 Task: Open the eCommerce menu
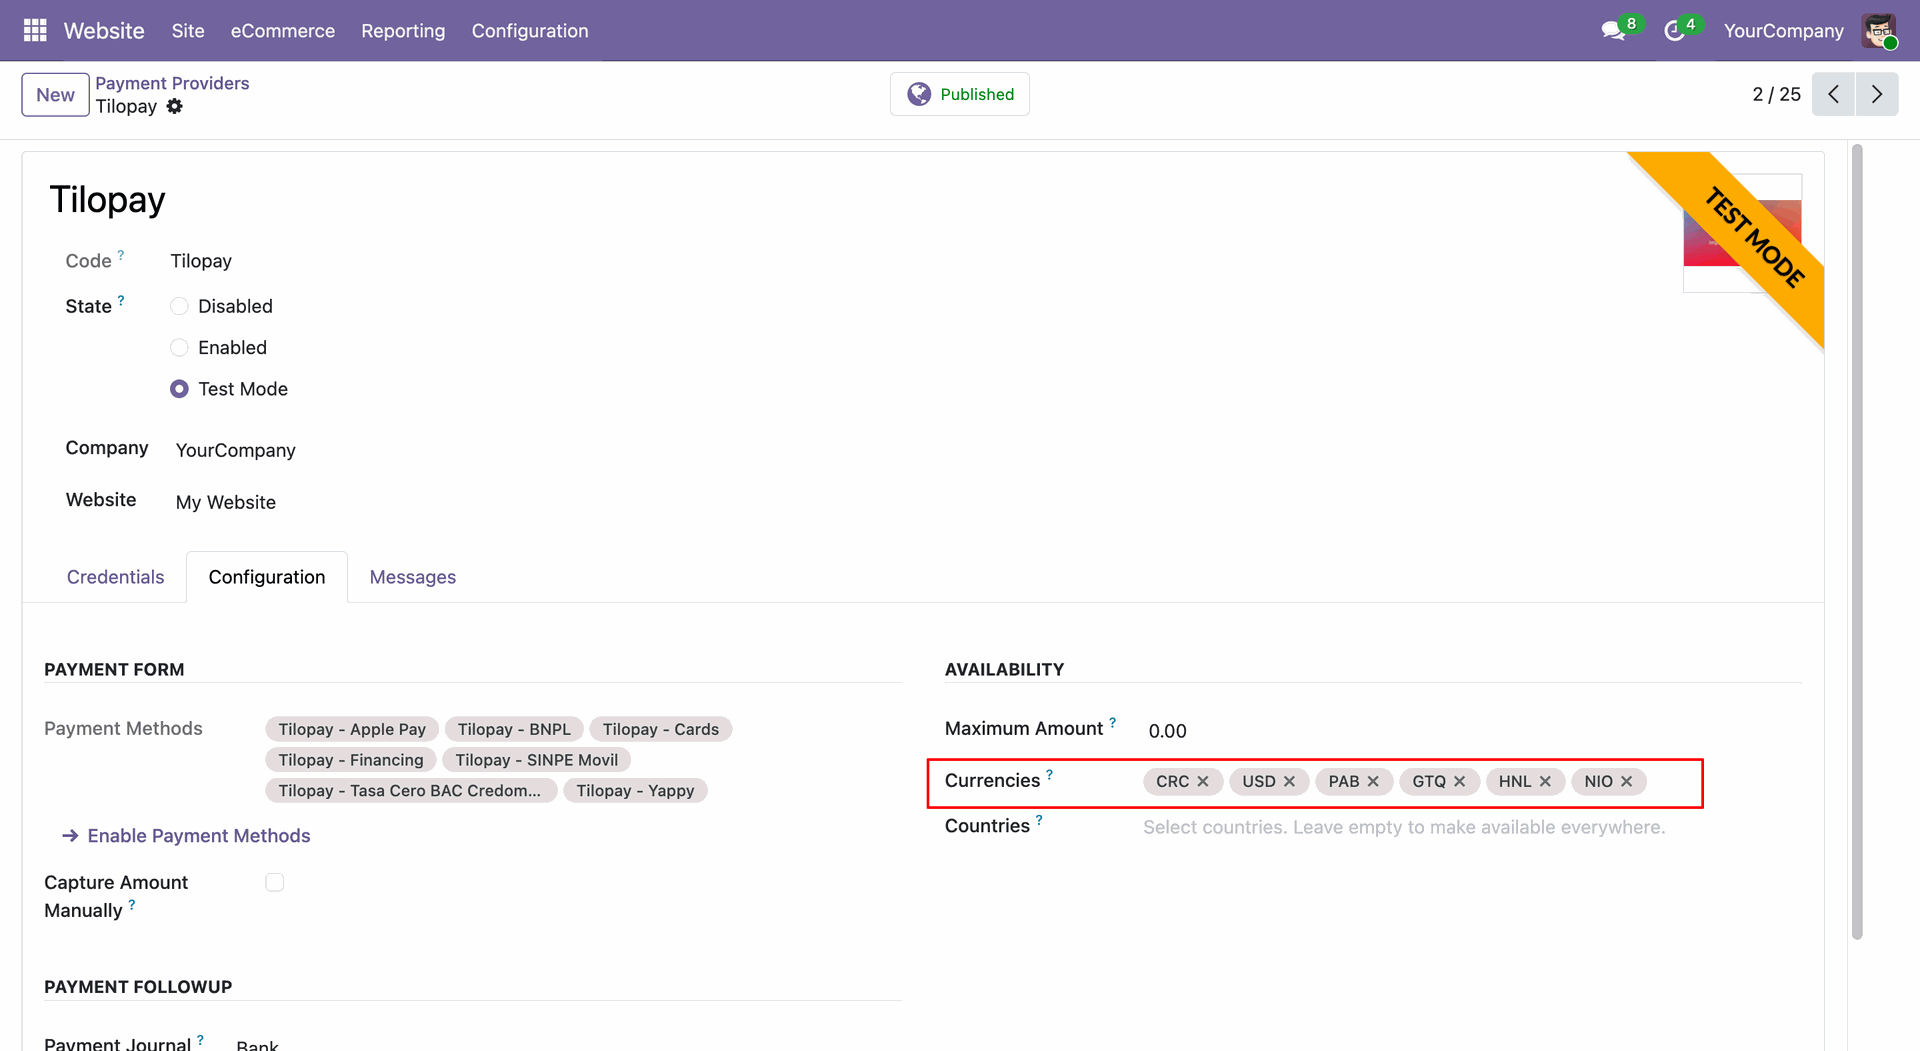tap(283, 31)
